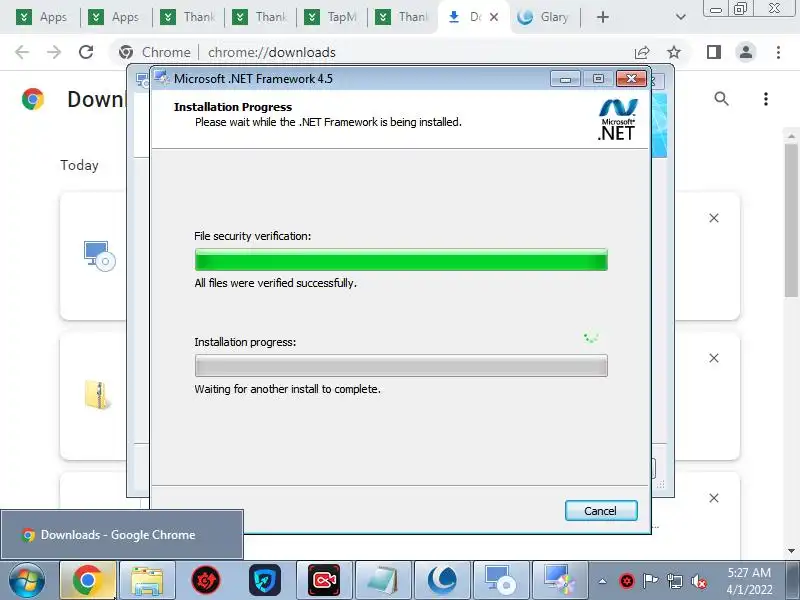
Task: Open the Glary Utilities taskbar icon
Action: point(442,580)
